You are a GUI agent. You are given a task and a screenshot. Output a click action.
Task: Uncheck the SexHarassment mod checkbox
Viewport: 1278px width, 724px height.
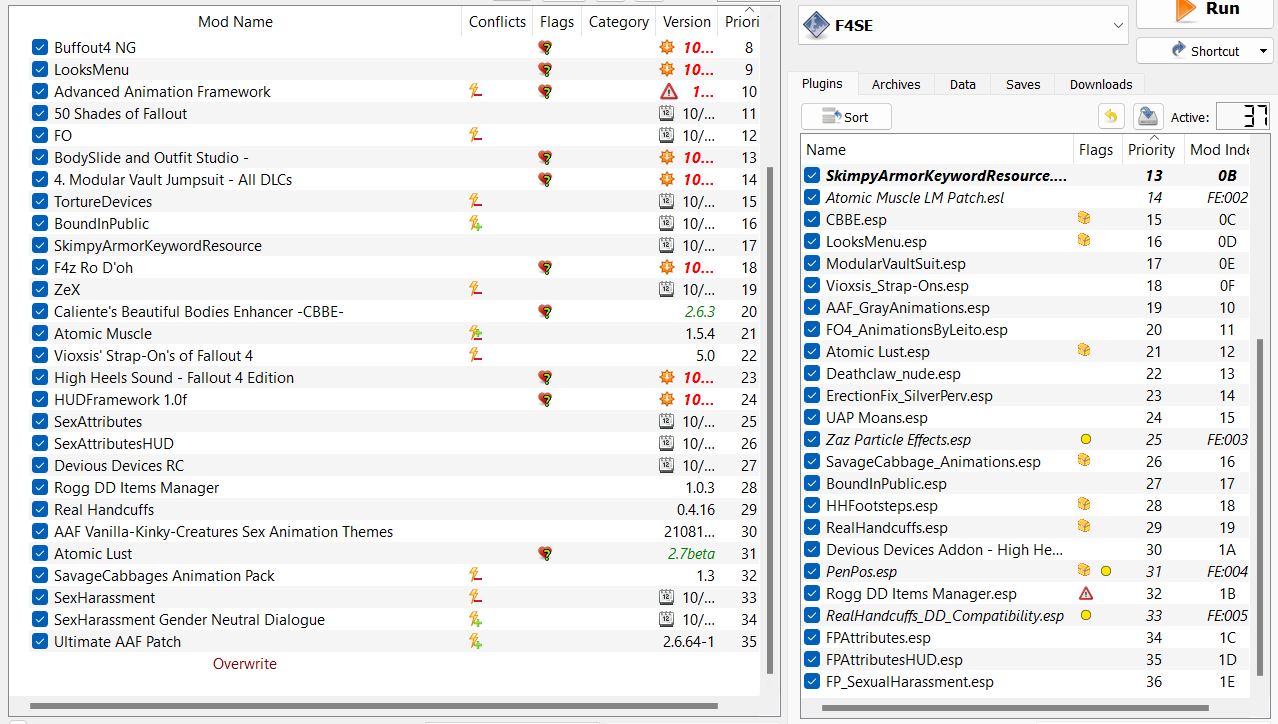(x=40, y=597)
